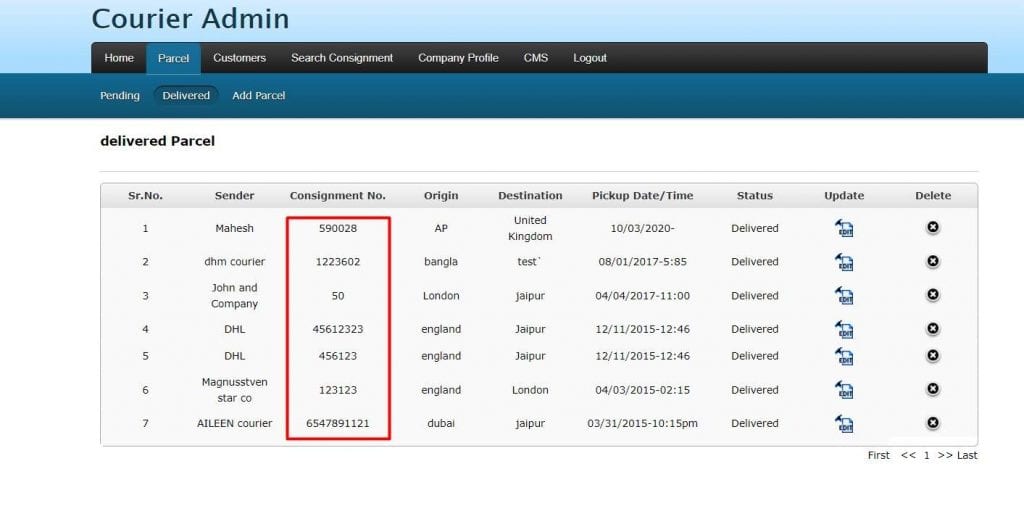Click sender name dhm courier
This screenshot has height=519, width=1024.
[x=234, y=262]
